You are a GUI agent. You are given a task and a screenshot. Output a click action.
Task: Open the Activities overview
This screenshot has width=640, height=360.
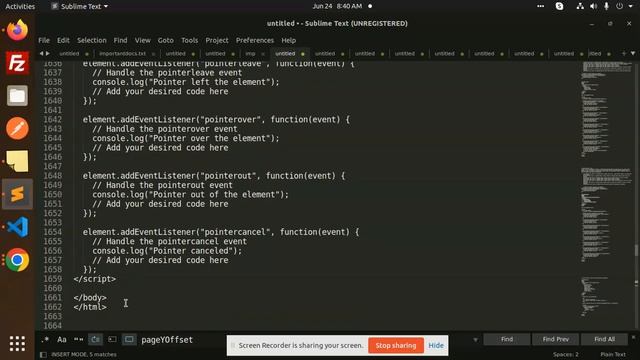click(x=20, y=6)
